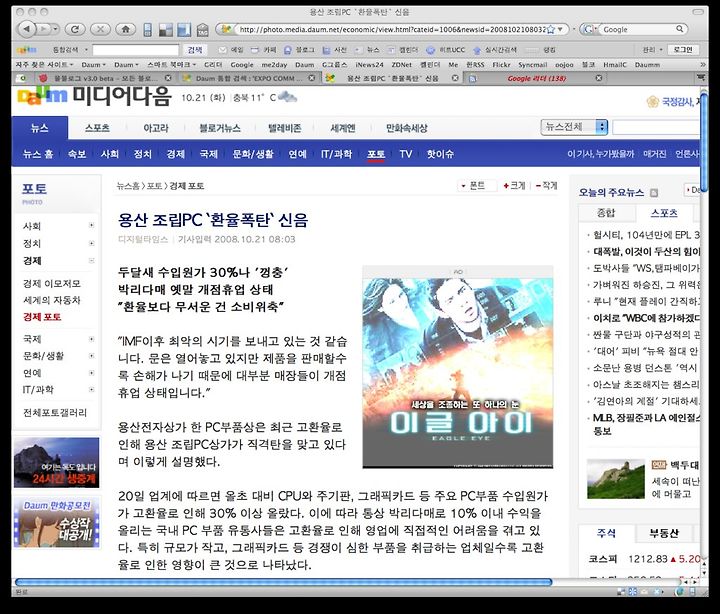The width and height of the screenshot is (720, 614).
Task: Click the mobile phone toolbar icon
Action: pos(147,30)
